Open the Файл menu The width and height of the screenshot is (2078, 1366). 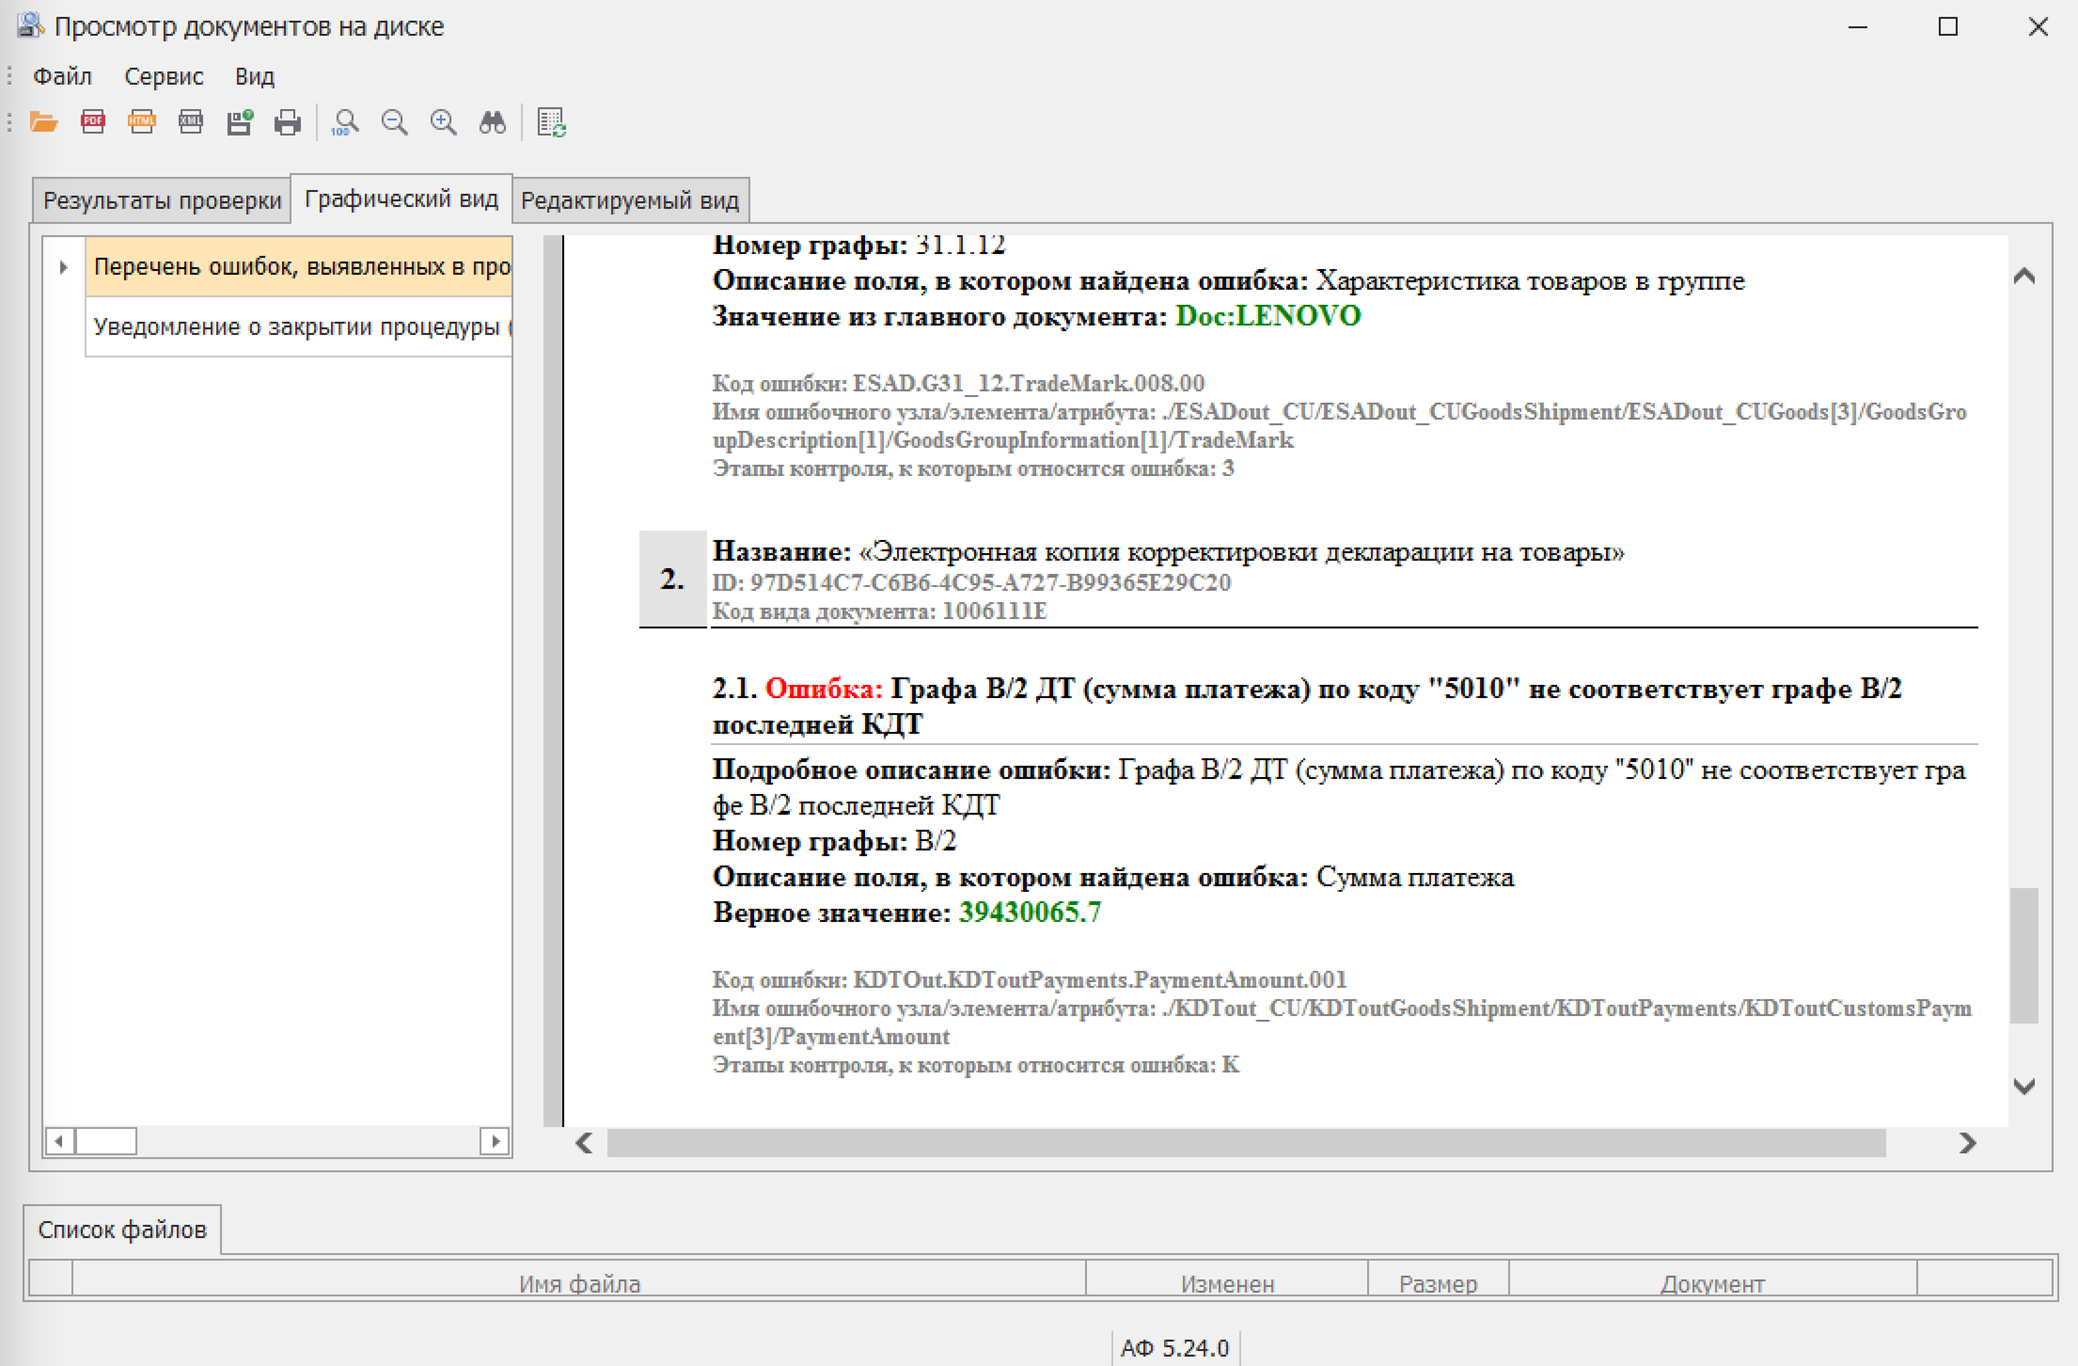[62, 76]
